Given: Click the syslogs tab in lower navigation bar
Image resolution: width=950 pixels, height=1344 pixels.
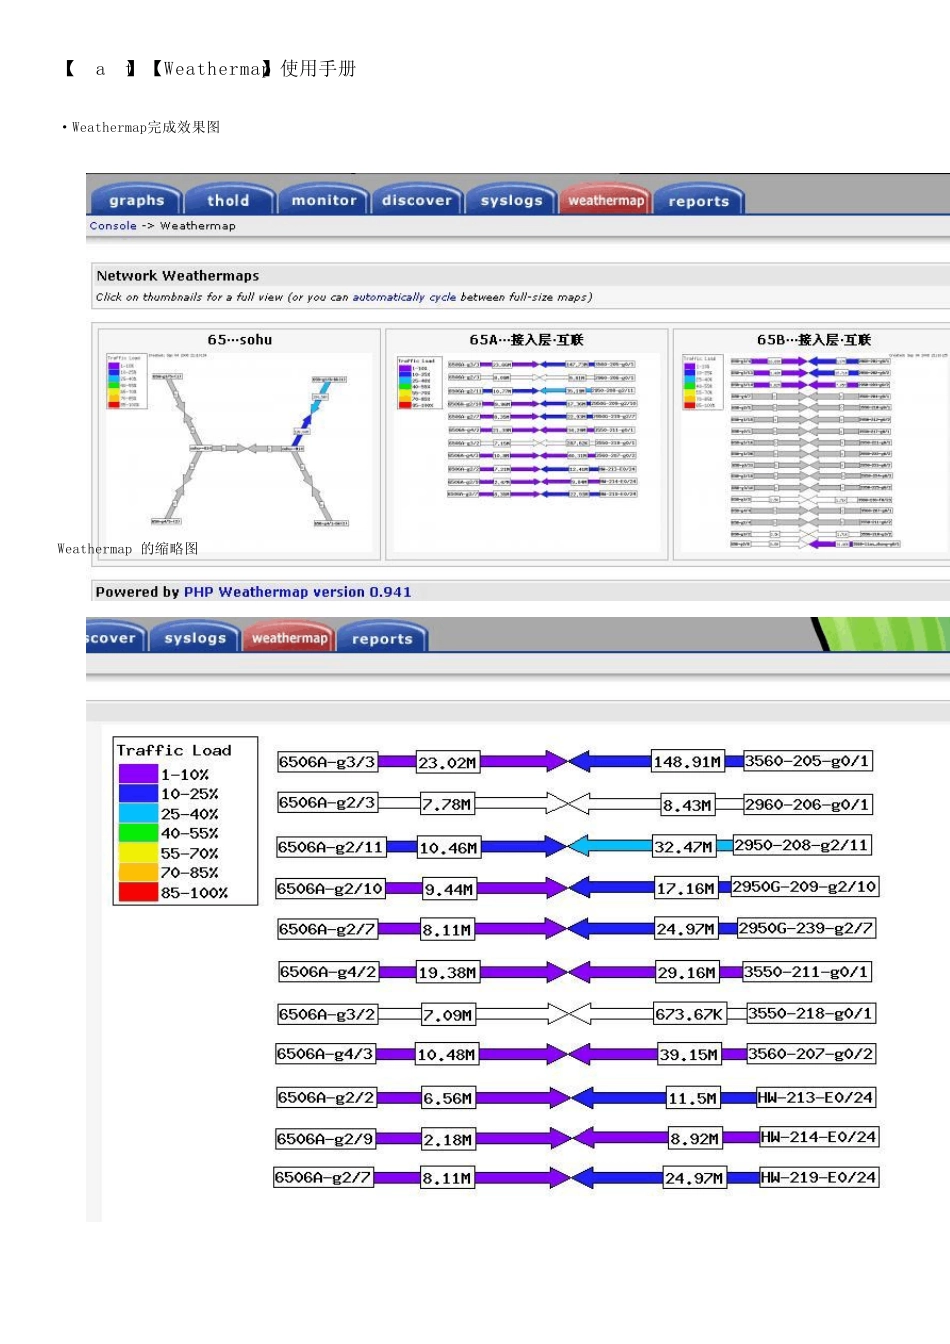Looking at the screenshot, I should point(195,638).
